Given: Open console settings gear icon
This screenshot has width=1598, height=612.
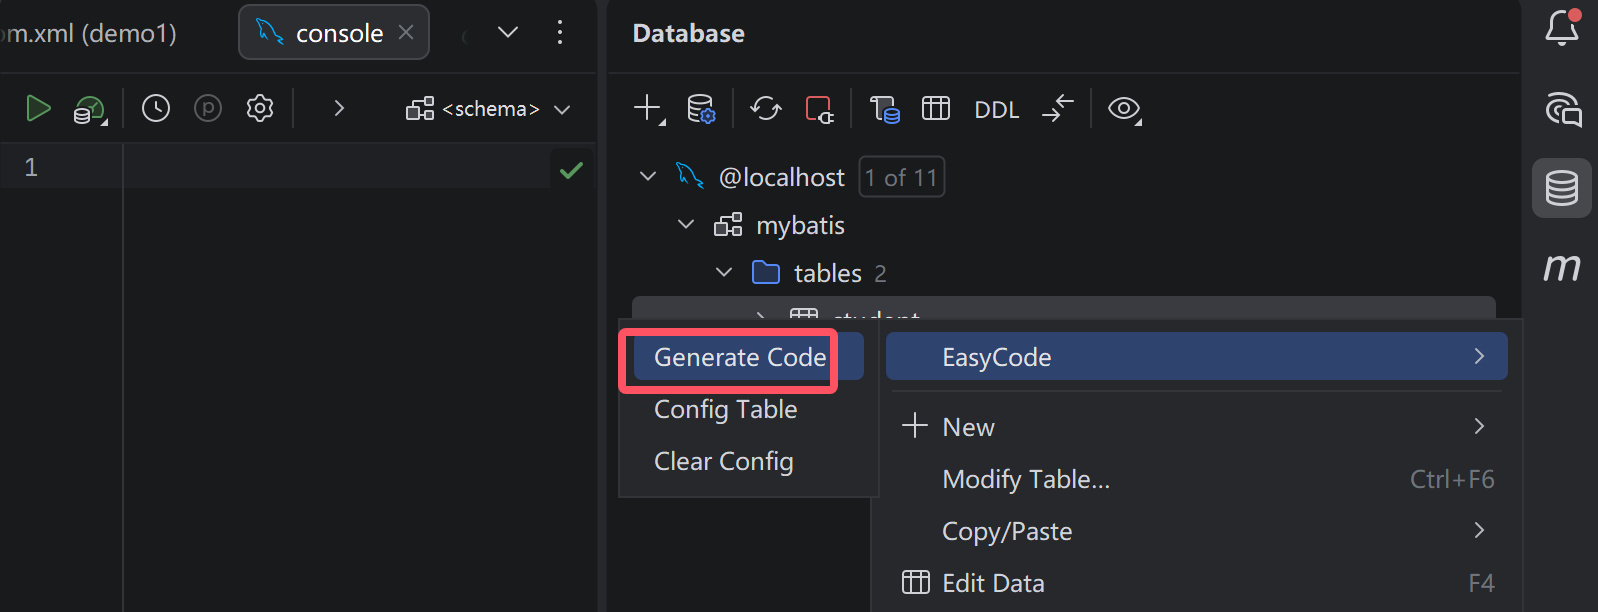Looking at the screenshot, I should [260, 108].
